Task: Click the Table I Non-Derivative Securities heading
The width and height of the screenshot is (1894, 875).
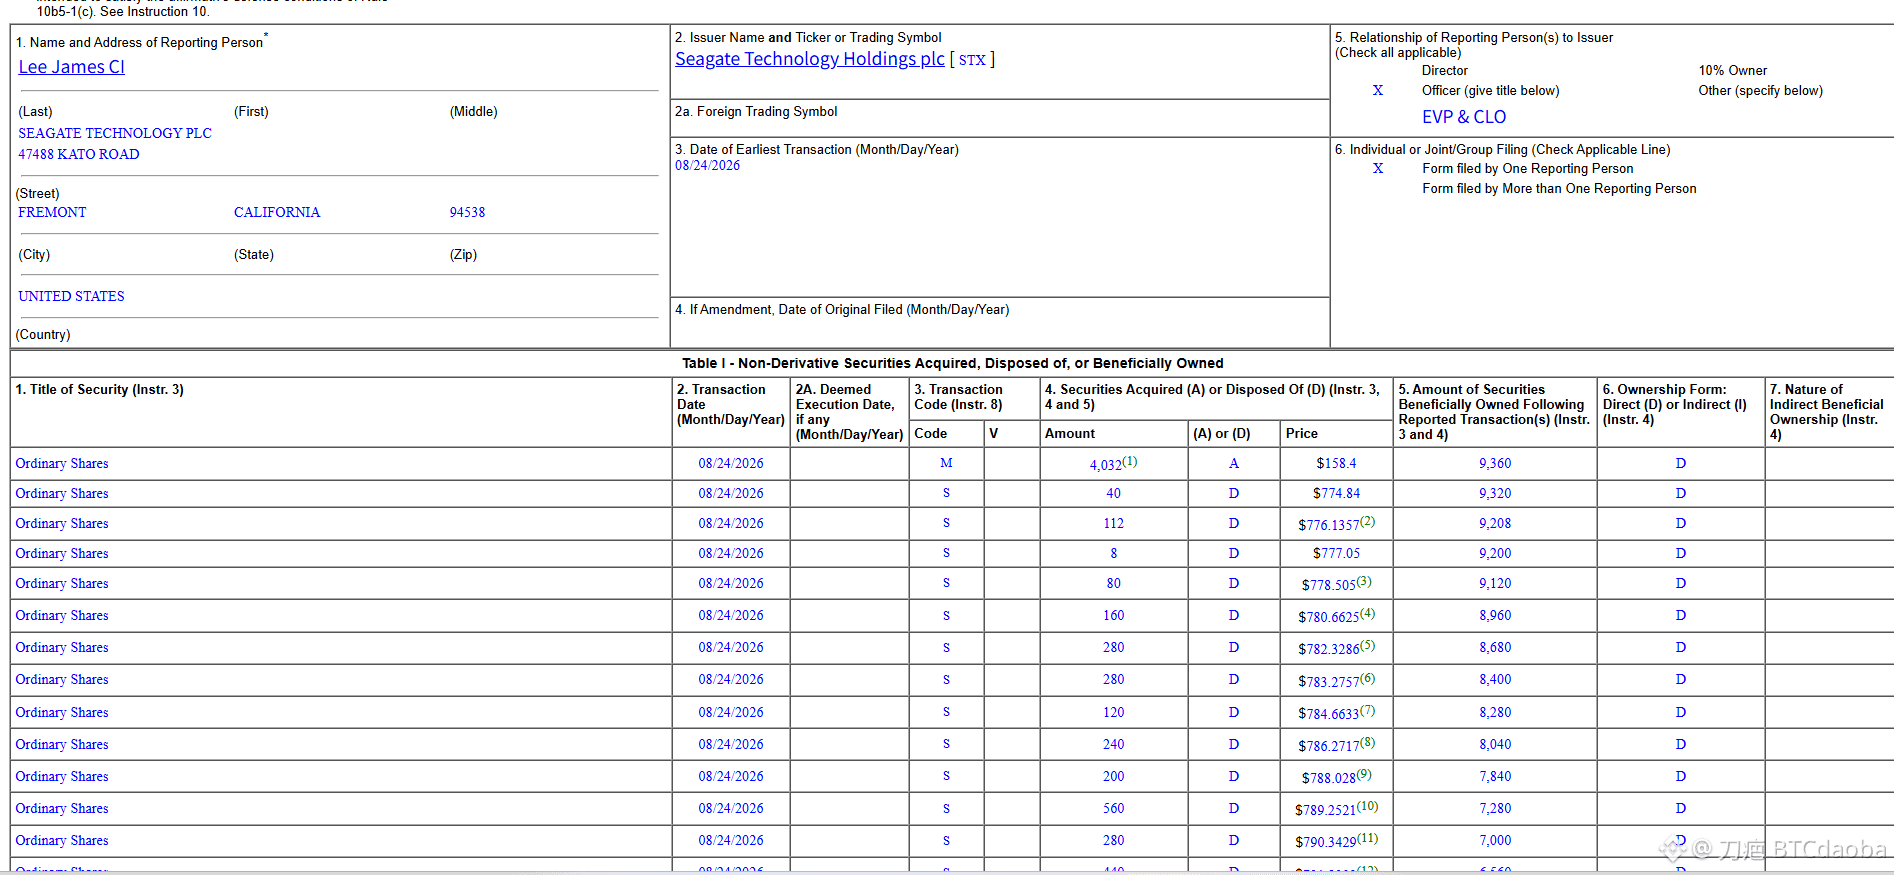Action: pos(952,363)
